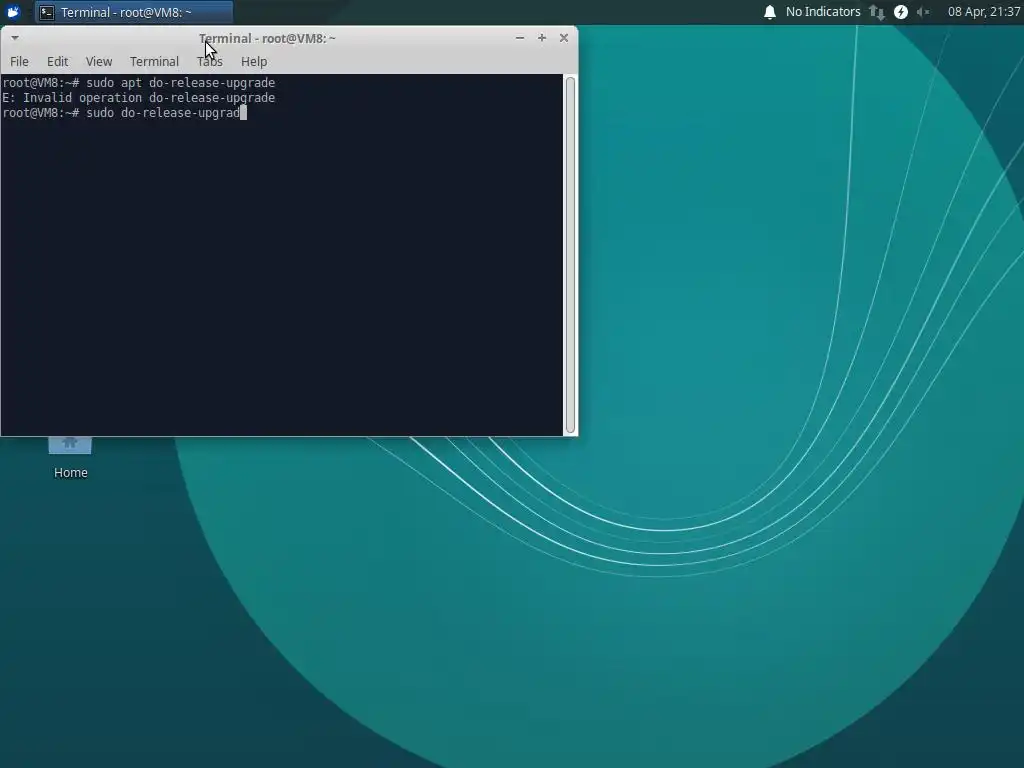
Task: Maximize the Terminal window
Action: (x=541, y=38)
